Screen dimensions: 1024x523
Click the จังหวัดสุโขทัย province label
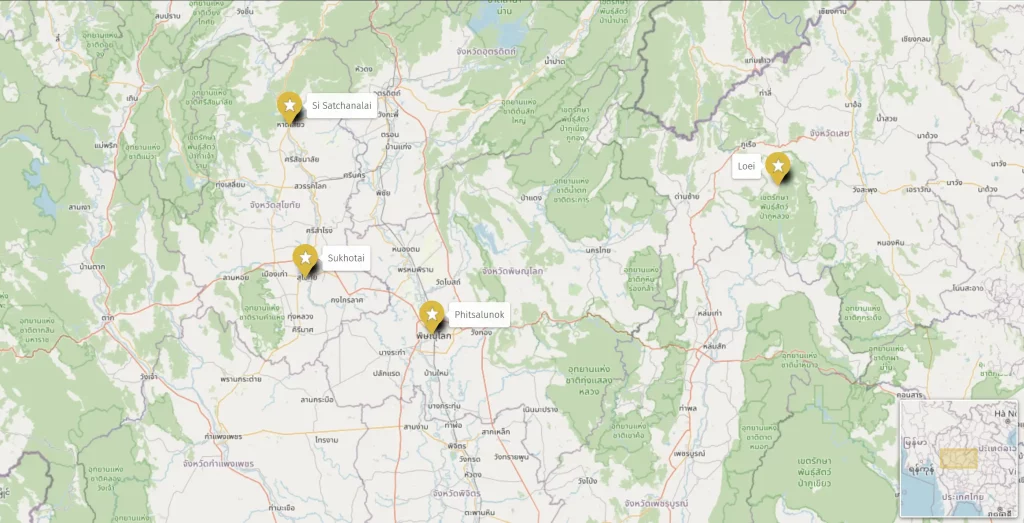(x=275, y=205)
